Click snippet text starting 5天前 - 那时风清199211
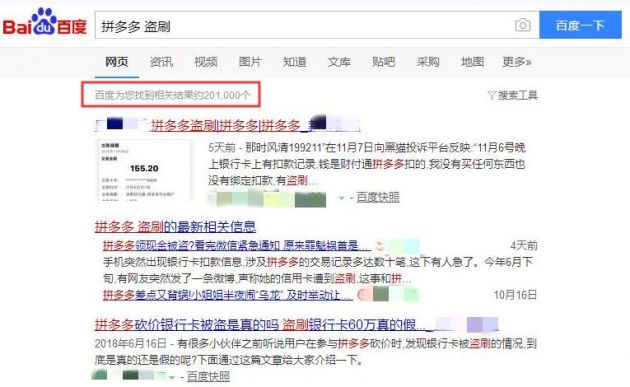The image size is (630, 387). point(367,164)
